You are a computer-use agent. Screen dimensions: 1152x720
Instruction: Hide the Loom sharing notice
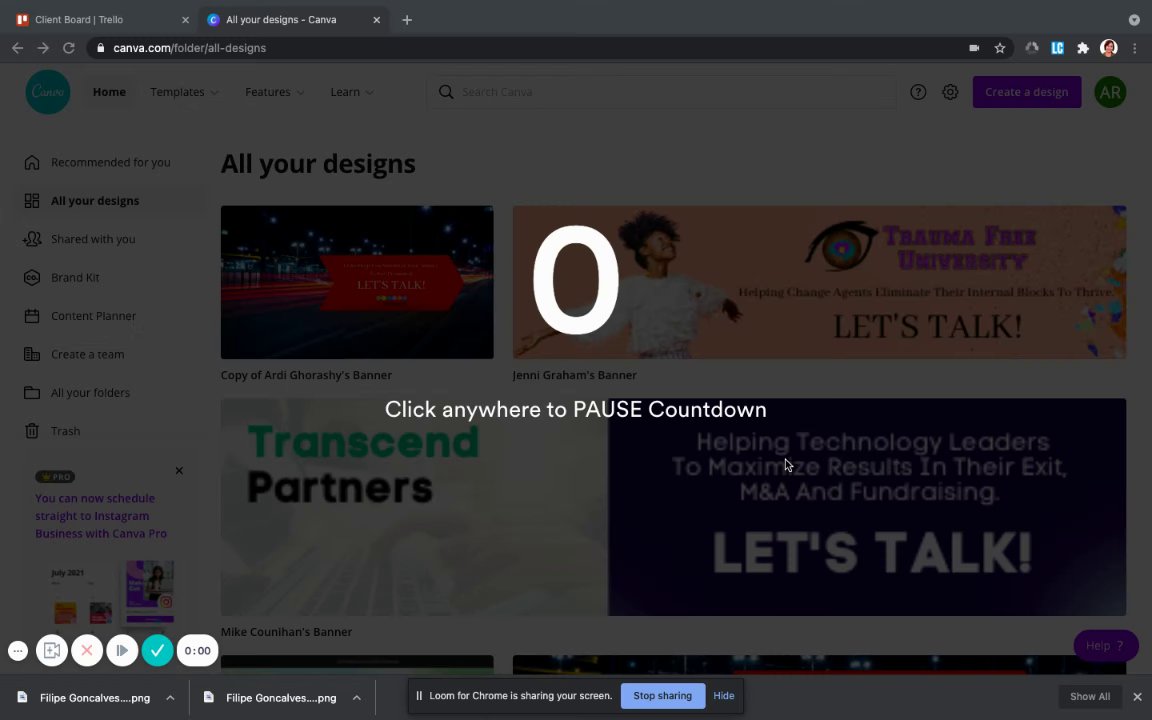click(724, 696)
